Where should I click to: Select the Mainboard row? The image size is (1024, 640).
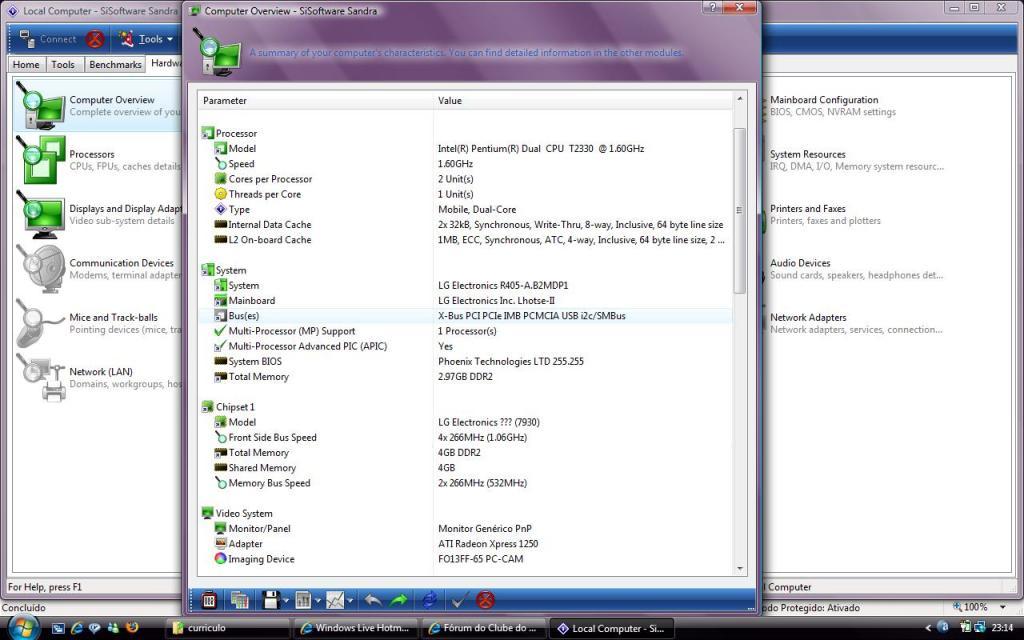point(466,300)
